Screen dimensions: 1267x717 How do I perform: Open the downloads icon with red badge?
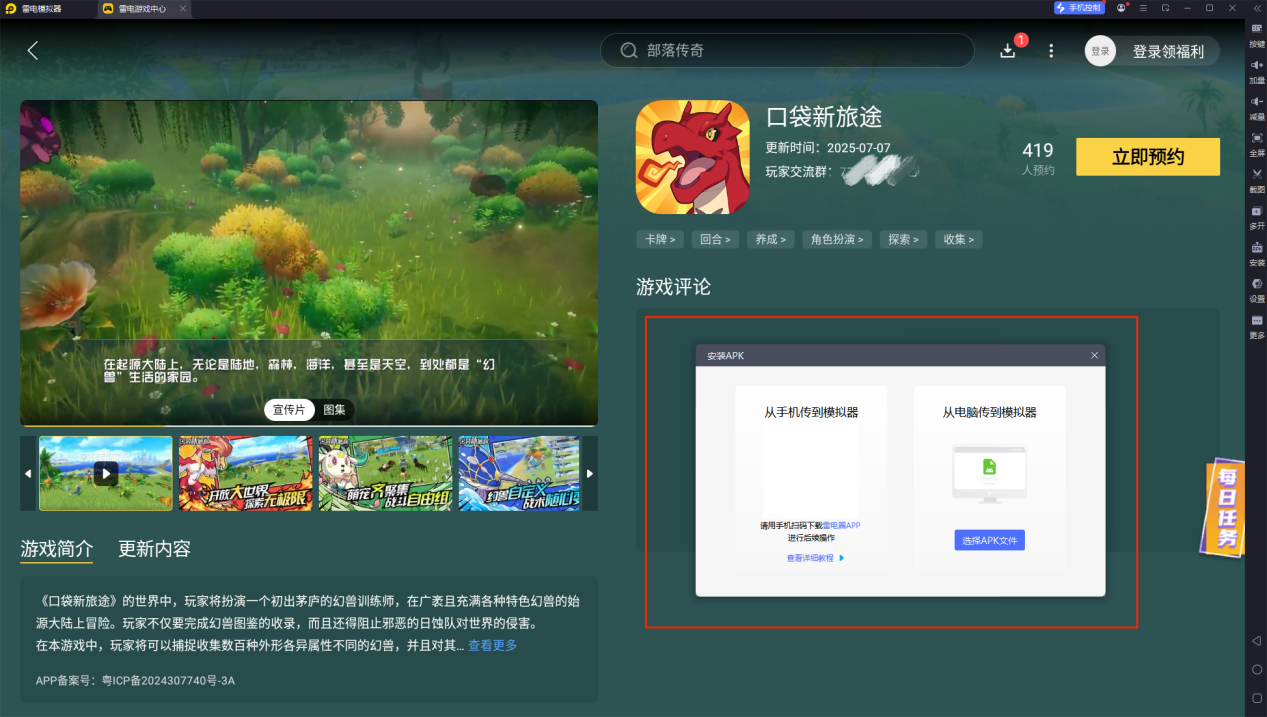tap(1008, 50)
